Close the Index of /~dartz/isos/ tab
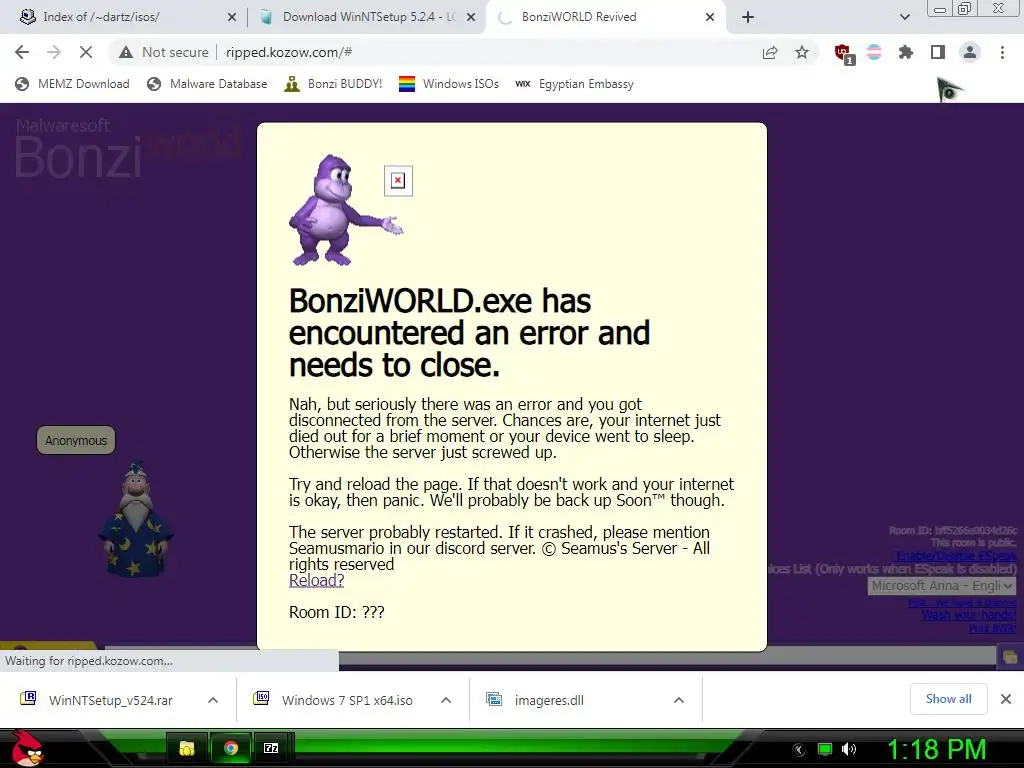 (232, 17)
